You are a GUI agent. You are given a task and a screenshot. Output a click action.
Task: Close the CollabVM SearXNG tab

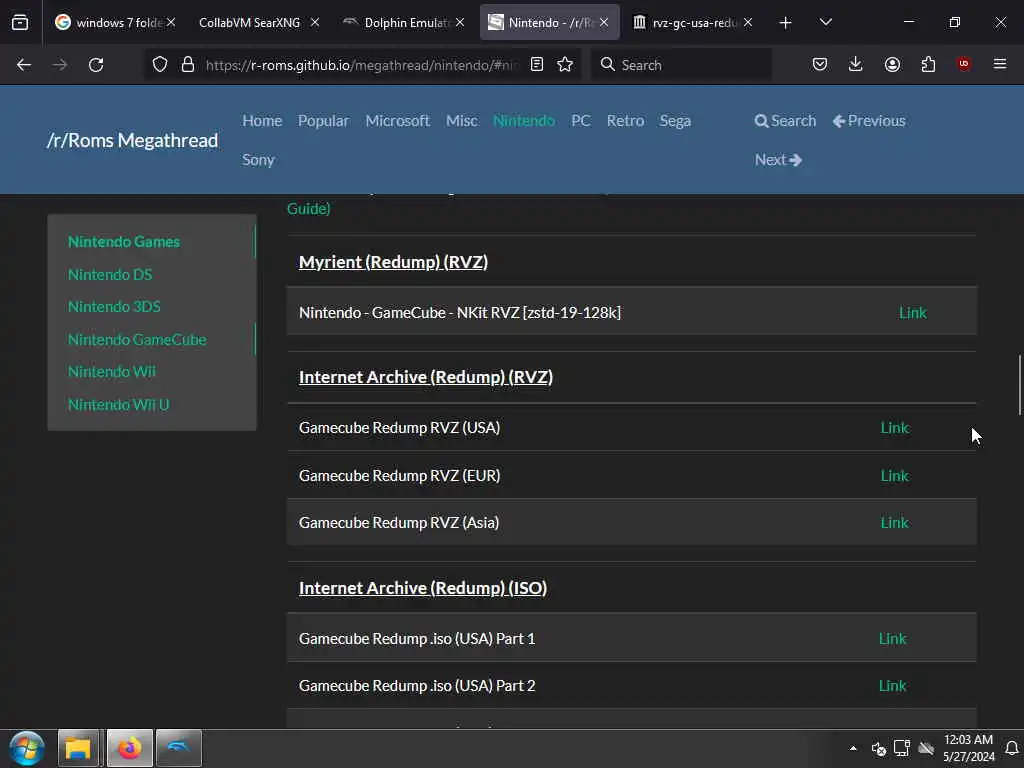click(315, 22)
